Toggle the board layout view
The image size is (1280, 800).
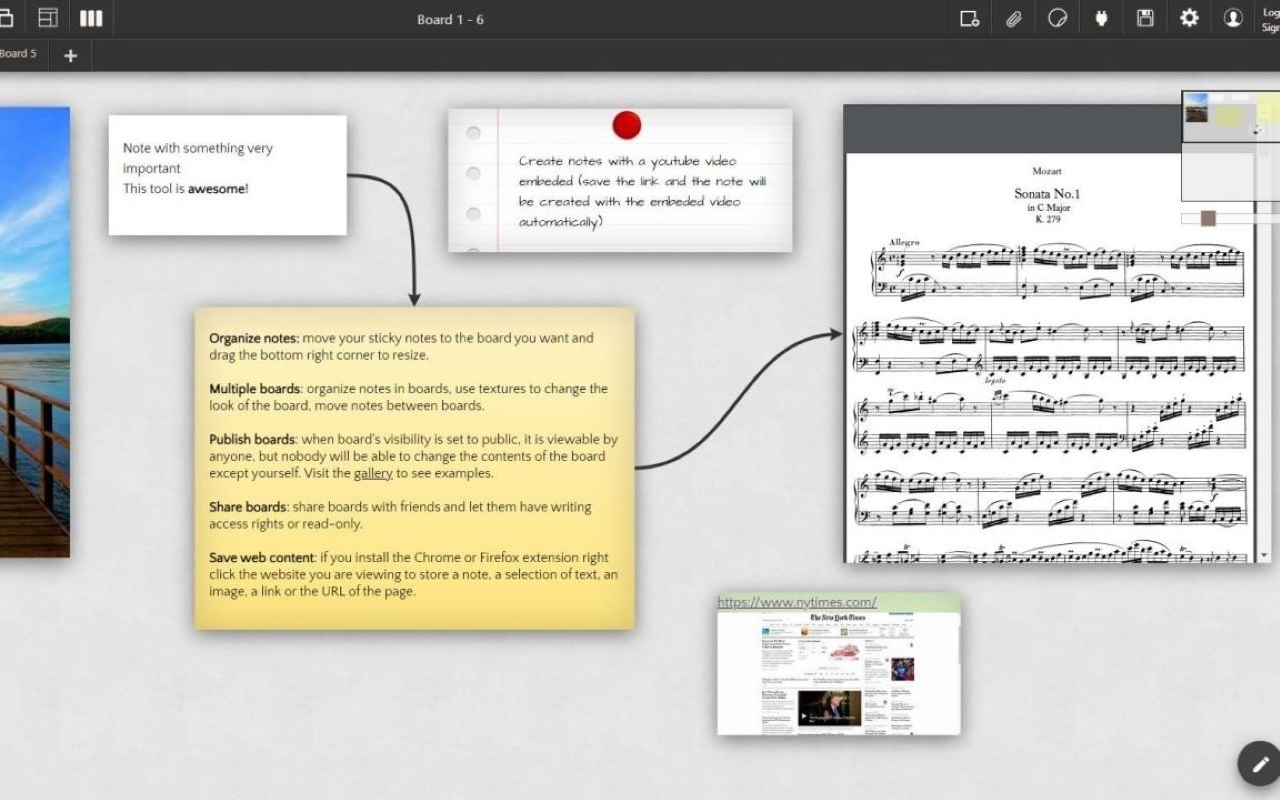(x=47, y=16)
